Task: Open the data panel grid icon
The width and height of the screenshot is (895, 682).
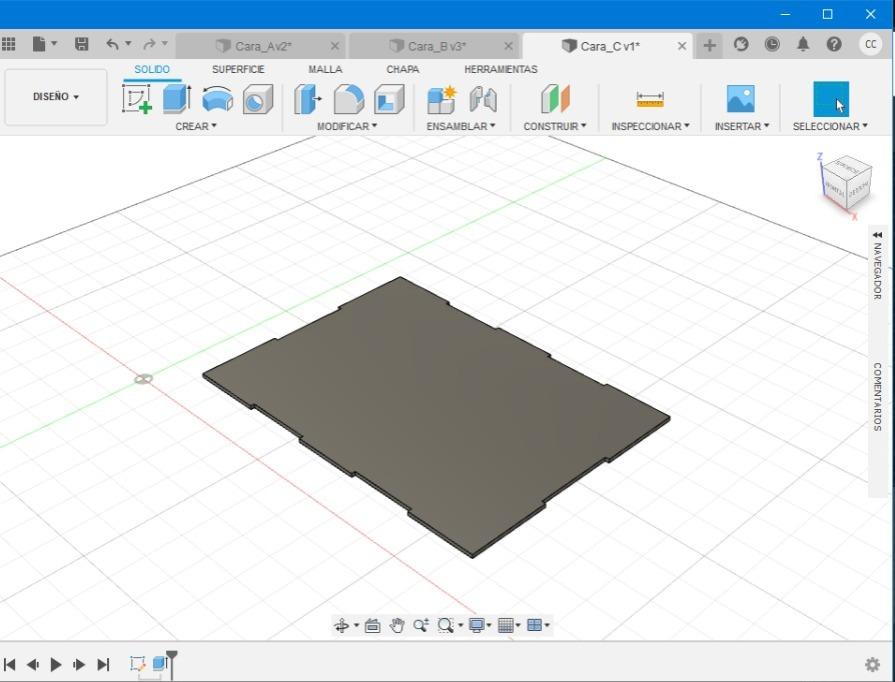Action: (x=8, y=45)
